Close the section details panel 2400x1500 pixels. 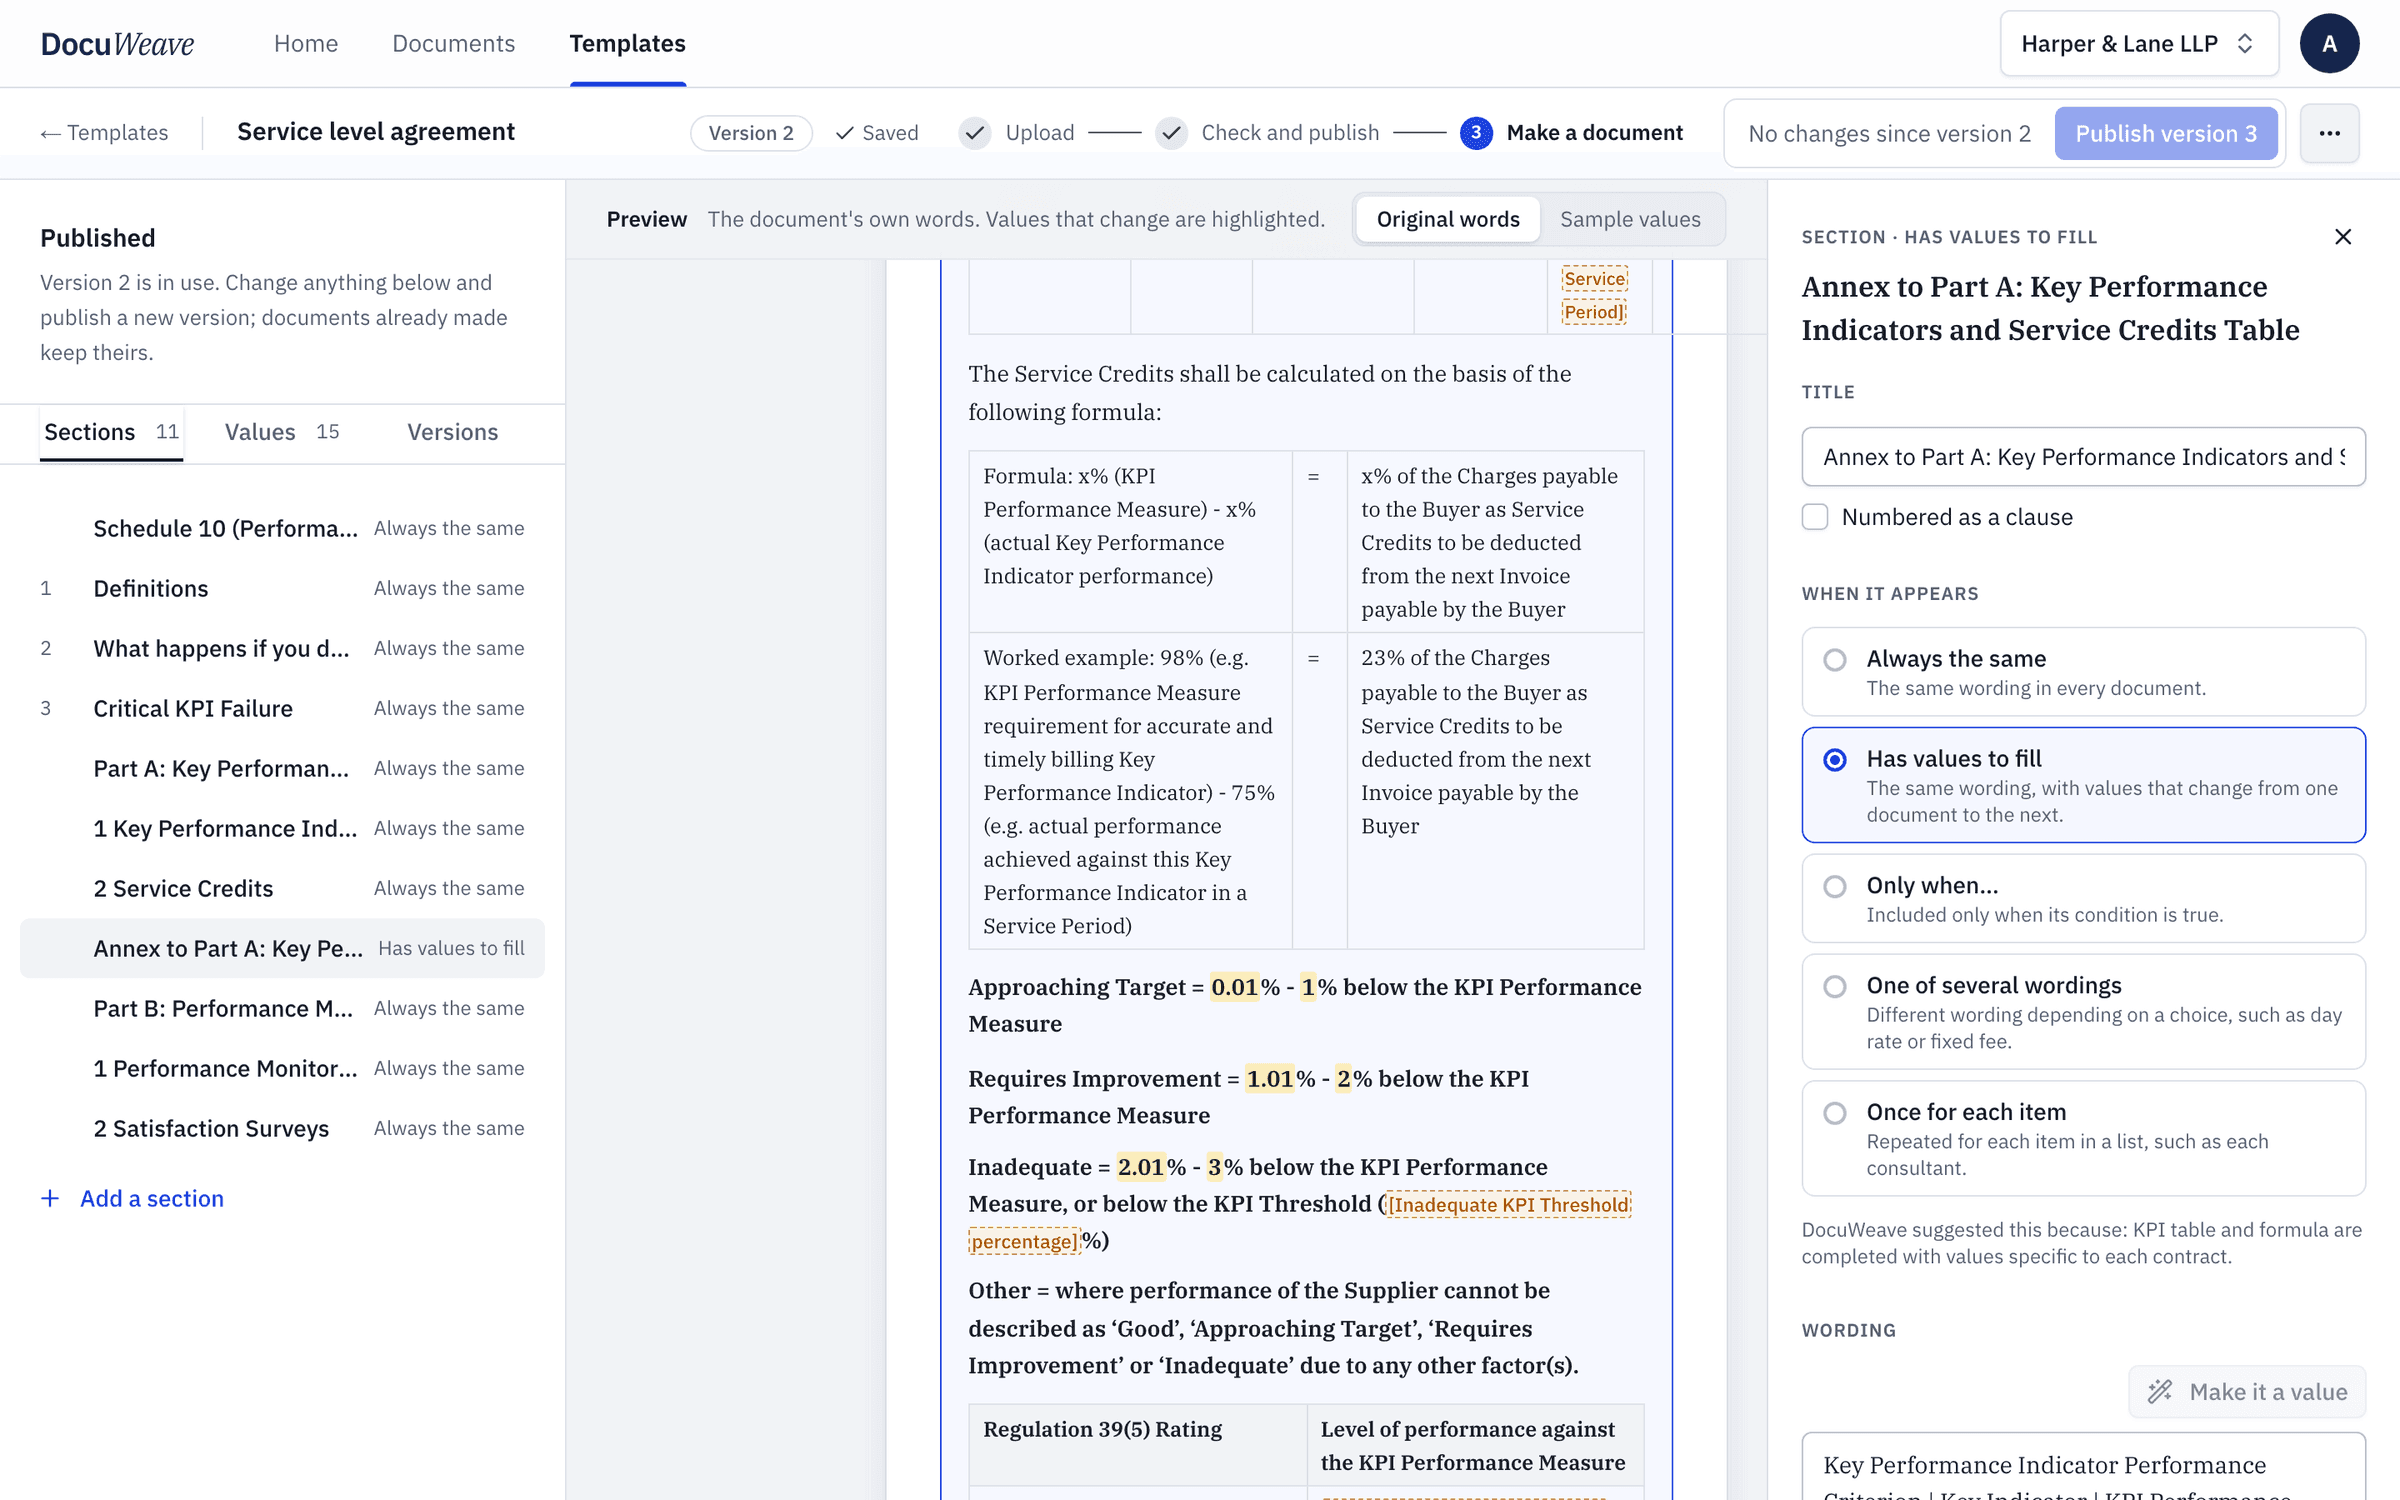pyautogui.click(x=2343, y=237)
